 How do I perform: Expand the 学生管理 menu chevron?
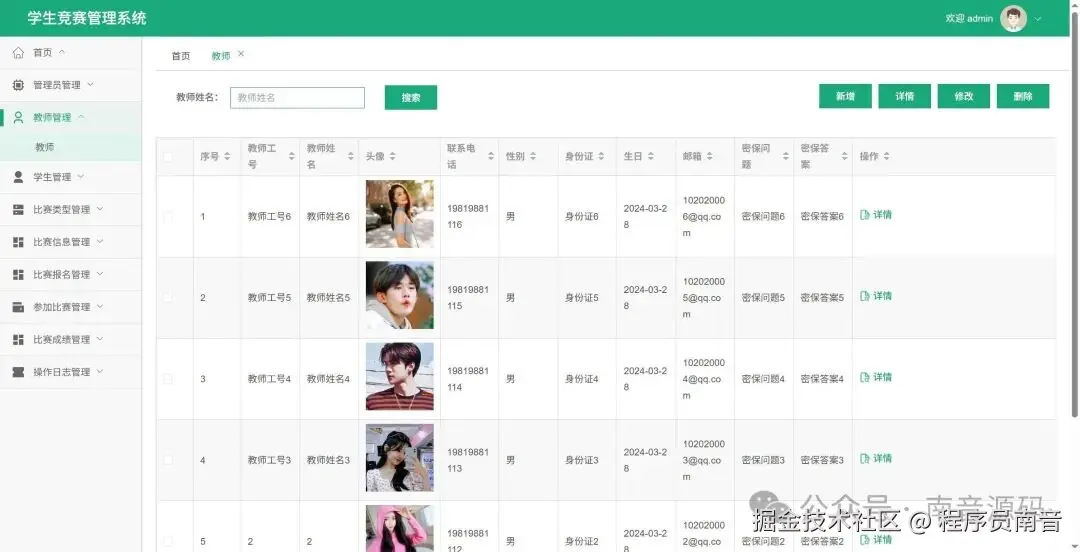(x=81, y=176)
